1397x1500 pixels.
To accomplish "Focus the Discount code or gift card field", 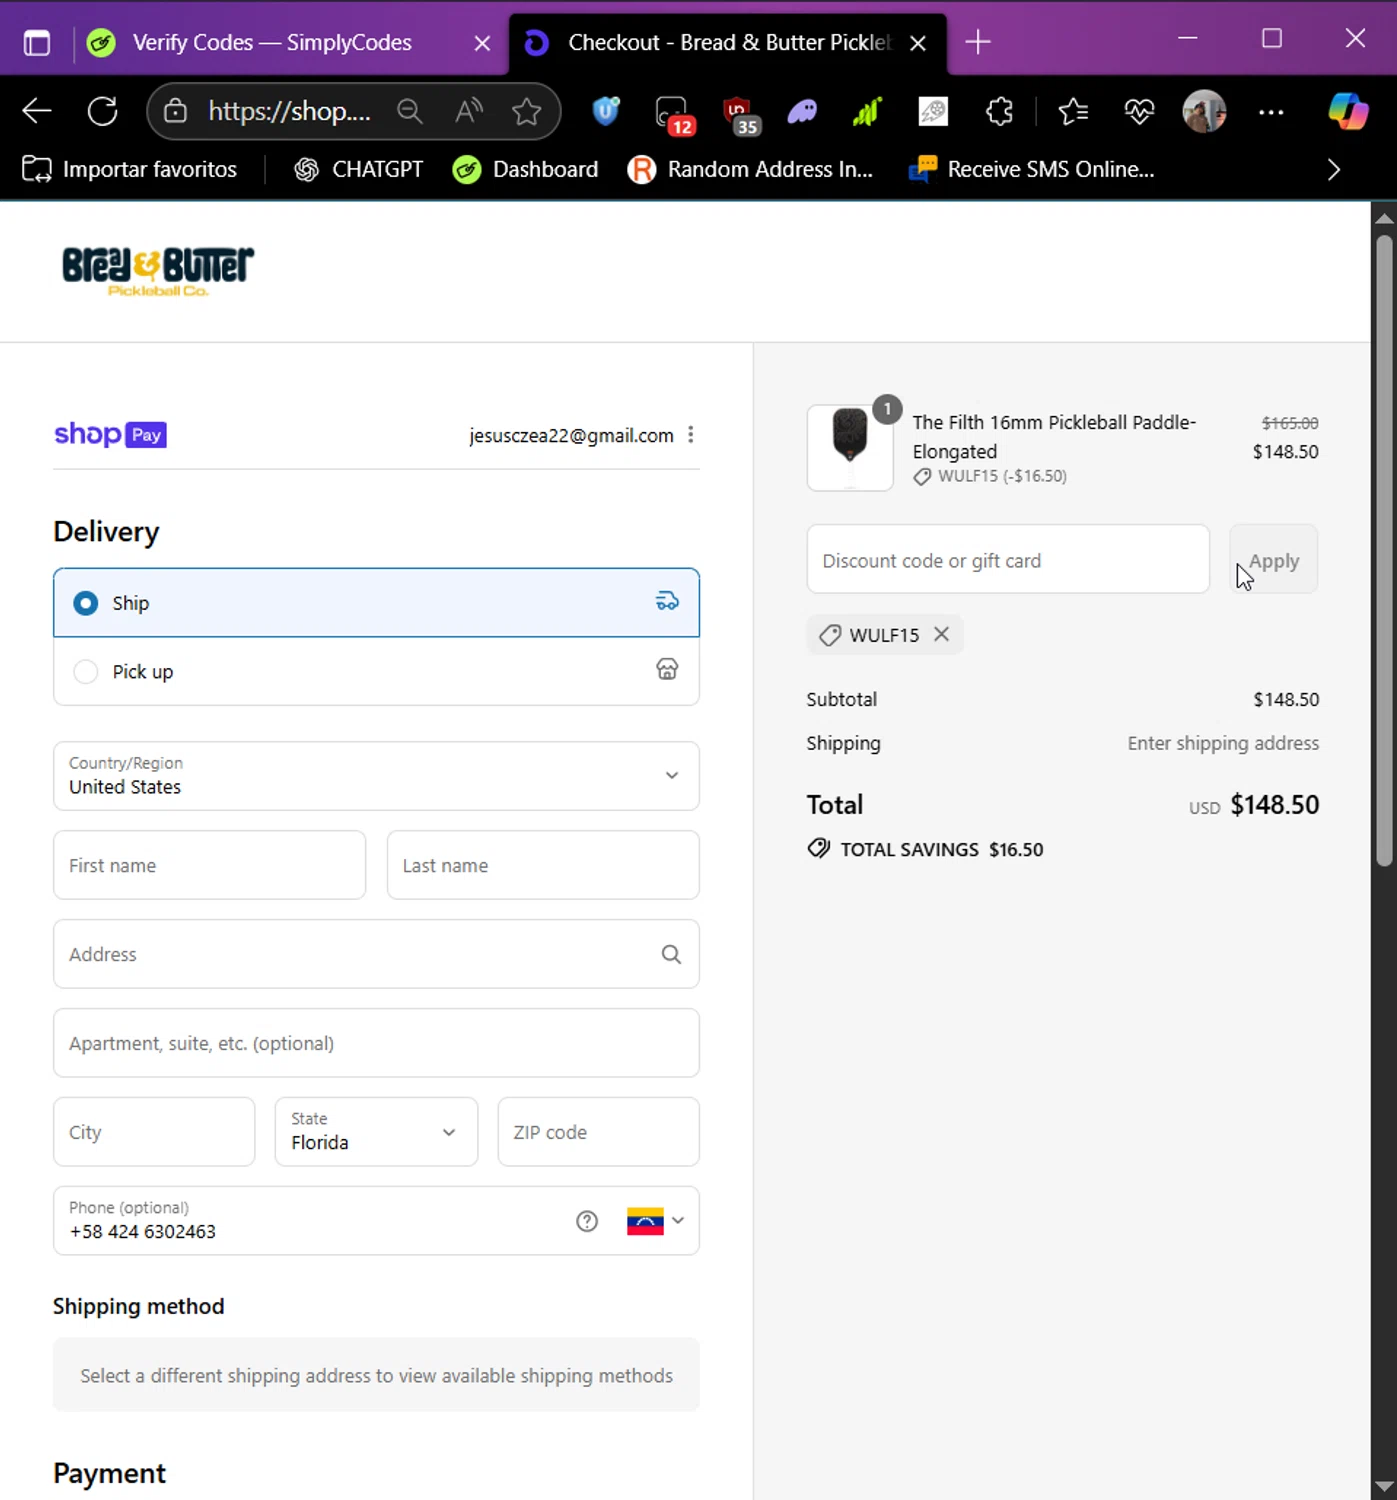I will [1008, 560].
